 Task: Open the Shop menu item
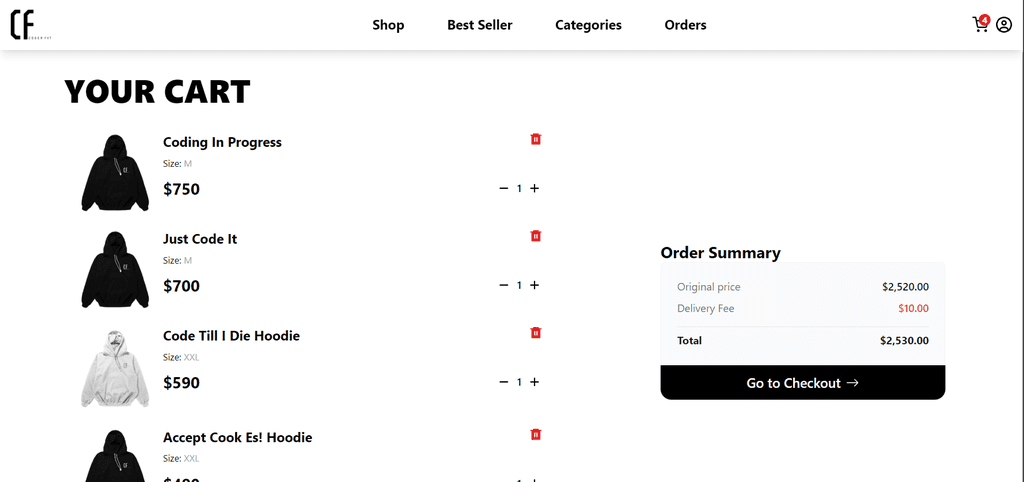click(389, 25)
